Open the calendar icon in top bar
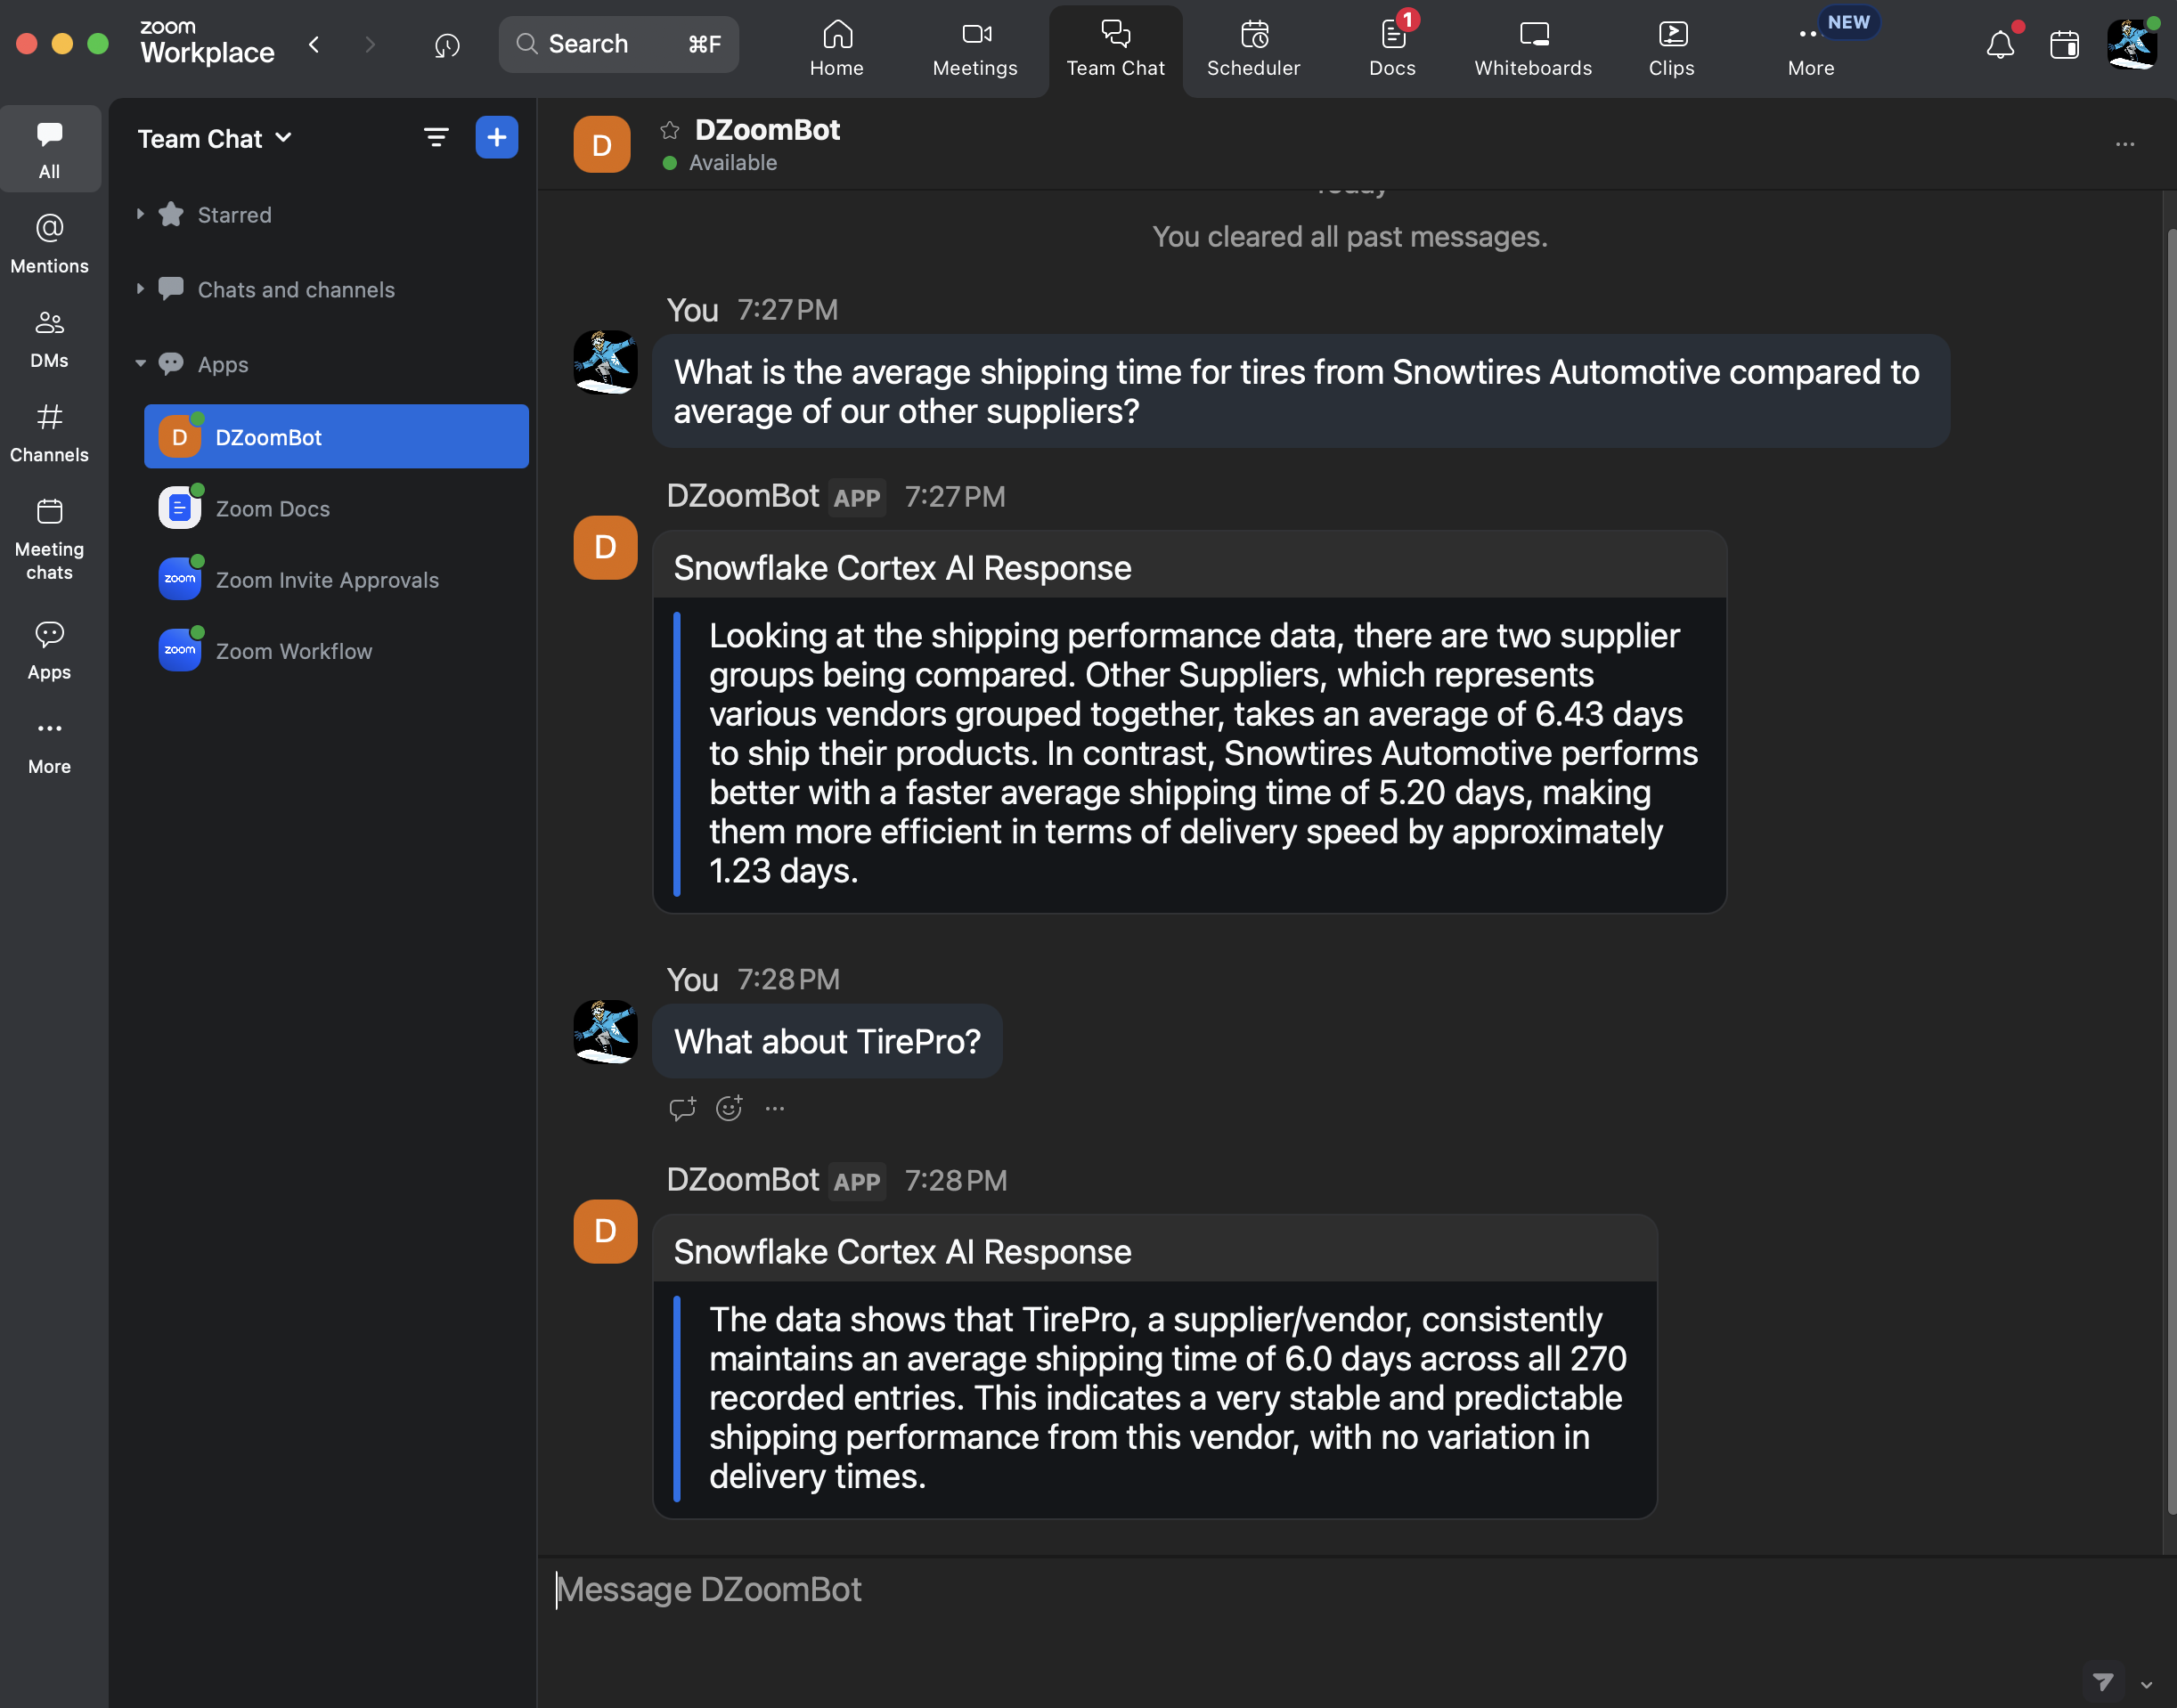The image size is (2177, 1708). click(x=2064, y=45)
